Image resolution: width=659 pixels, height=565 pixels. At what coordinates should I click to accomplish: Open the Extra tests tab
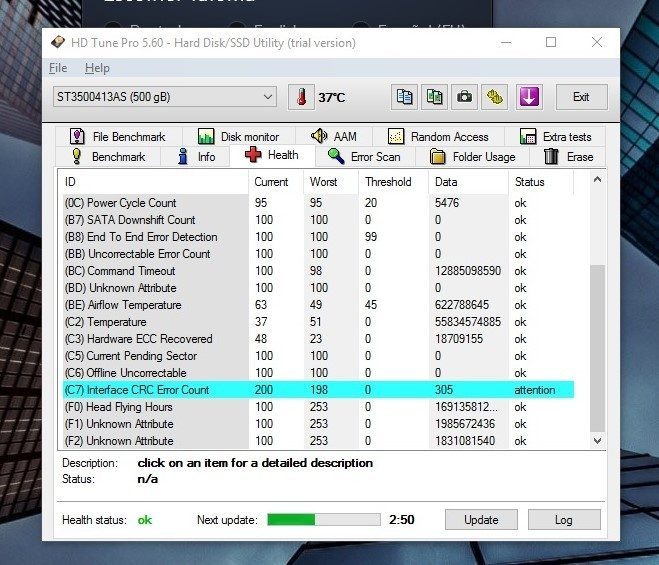555,136
